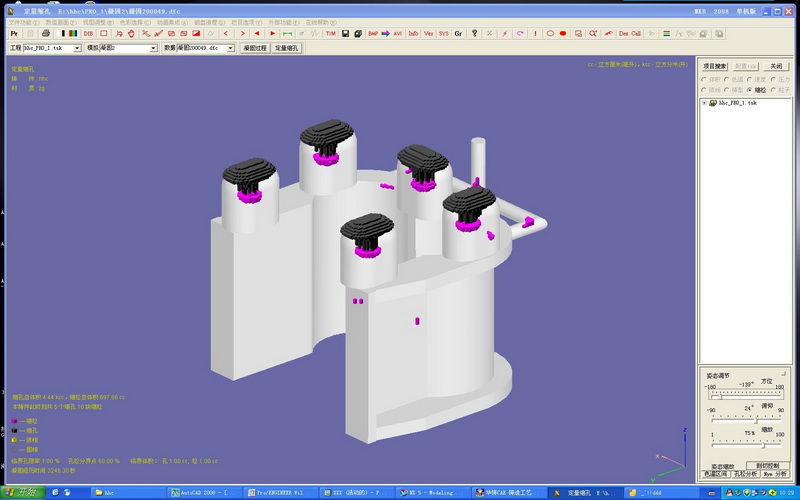Click the Info toolbar button
The height and width of the screenshot is (500, 800).
(413, 33)
